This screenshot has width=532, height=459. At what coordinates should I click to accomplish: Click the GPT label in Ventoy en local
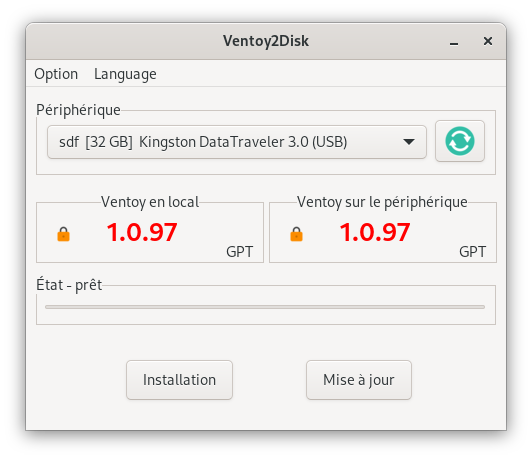240,252
